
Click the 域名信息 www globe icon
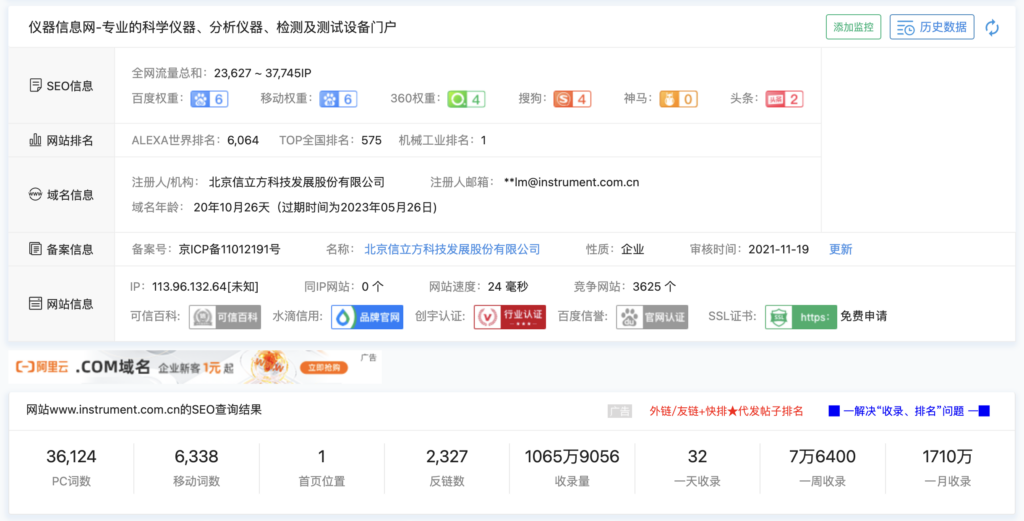35,195
